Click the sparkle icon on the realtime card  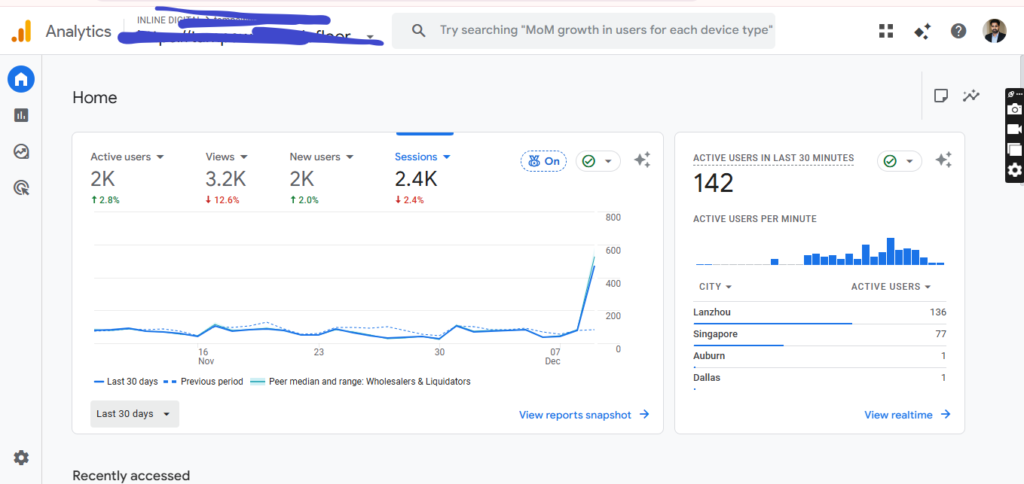(x=943, y=160)
